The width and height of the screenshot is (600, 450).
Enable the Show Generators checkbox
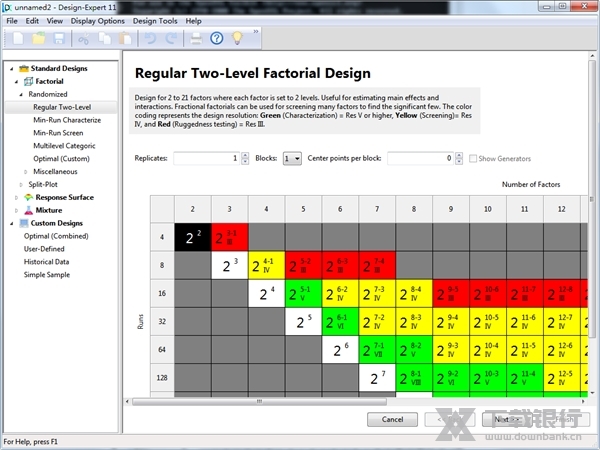(x=473, y=158)
